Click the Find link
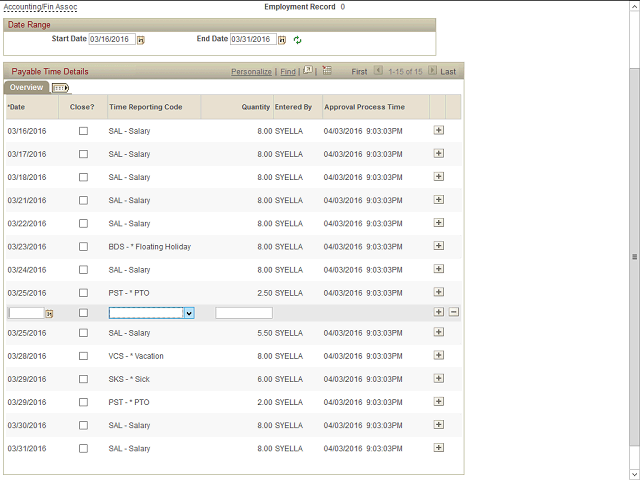 point(287,72)
